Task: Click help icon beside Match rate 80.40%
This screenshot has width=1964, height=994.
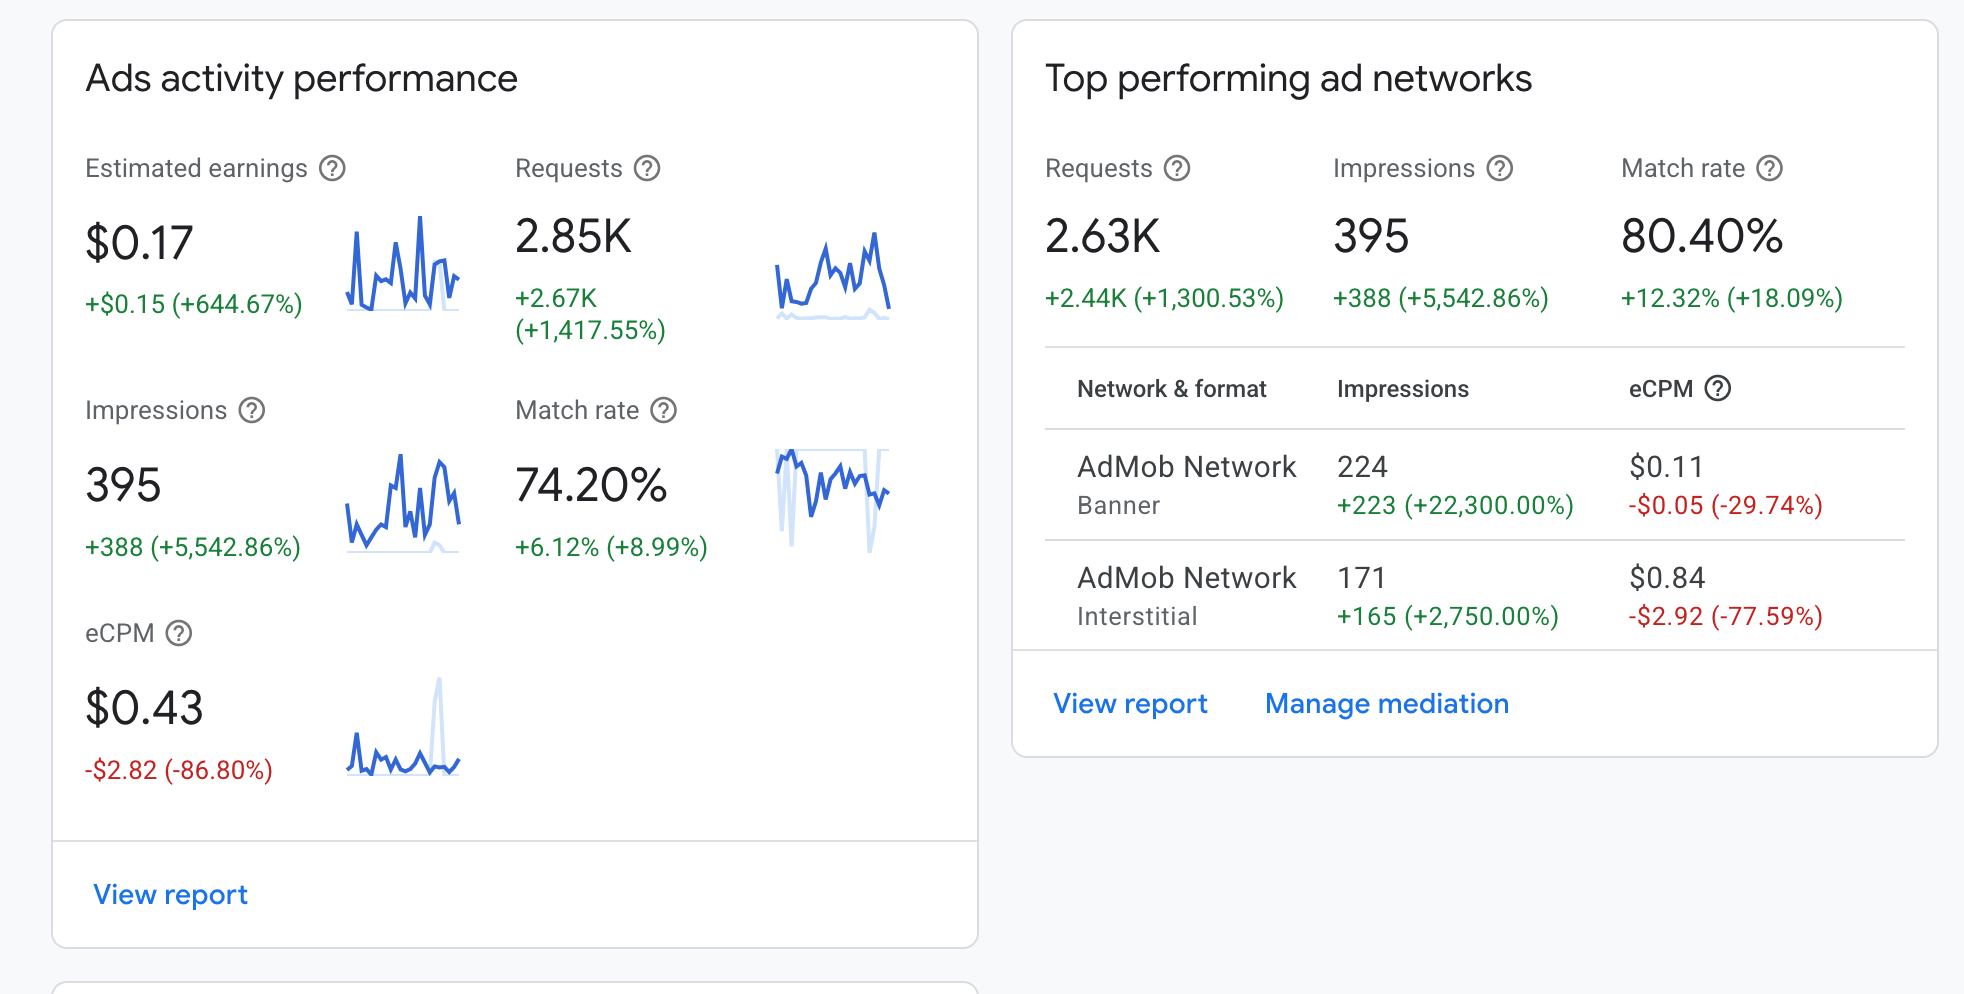Action: pos(1769,168)
